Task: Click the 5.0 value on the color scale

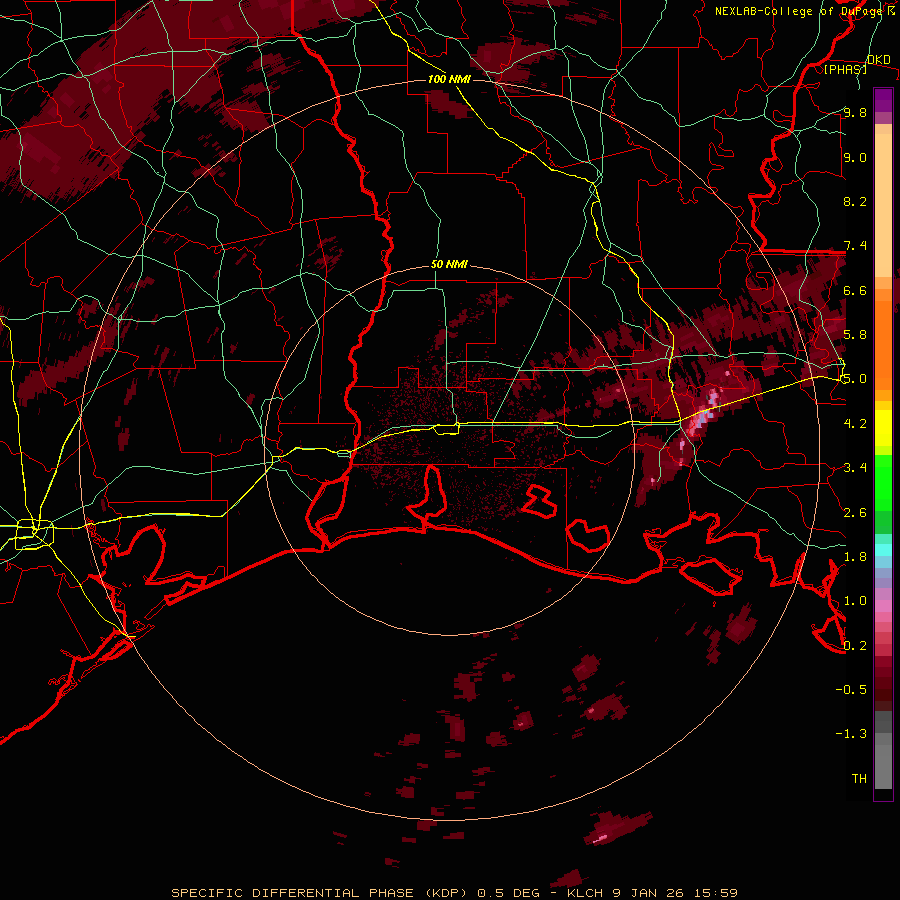Action: 855,379
